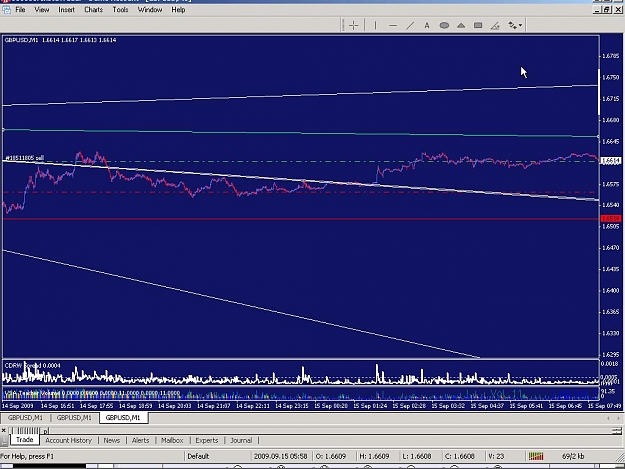This screenshot has width=625, height=469.
Task: Click the #10511805 sell order label
Action: pos(24,158)
